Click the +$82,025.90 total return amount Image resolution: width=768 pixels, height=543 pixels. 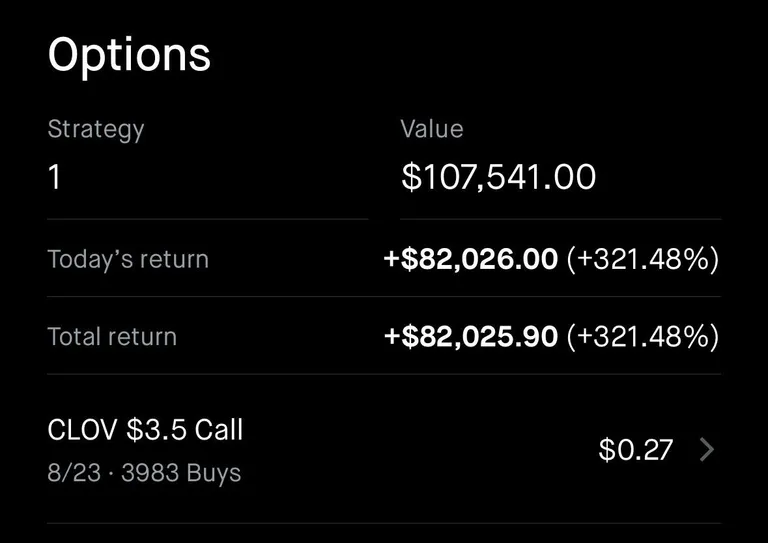tap(471, 336)
